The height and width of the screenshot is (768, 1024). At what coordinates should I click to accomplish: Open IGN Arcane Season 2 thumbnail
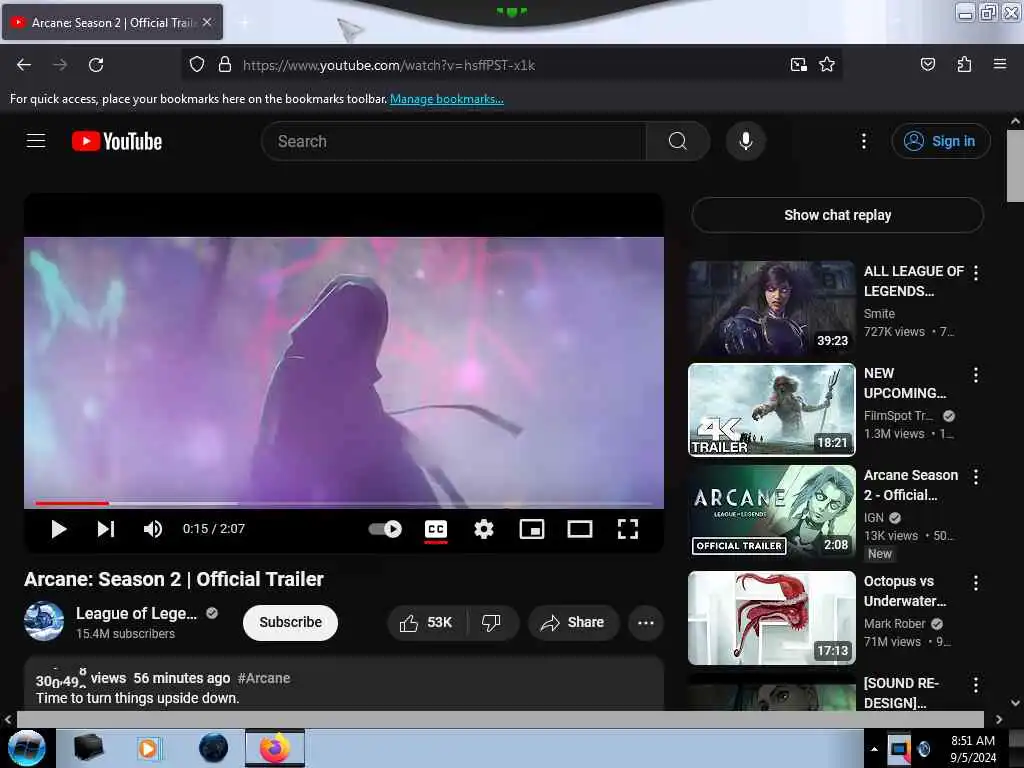(x=771, y=511)
